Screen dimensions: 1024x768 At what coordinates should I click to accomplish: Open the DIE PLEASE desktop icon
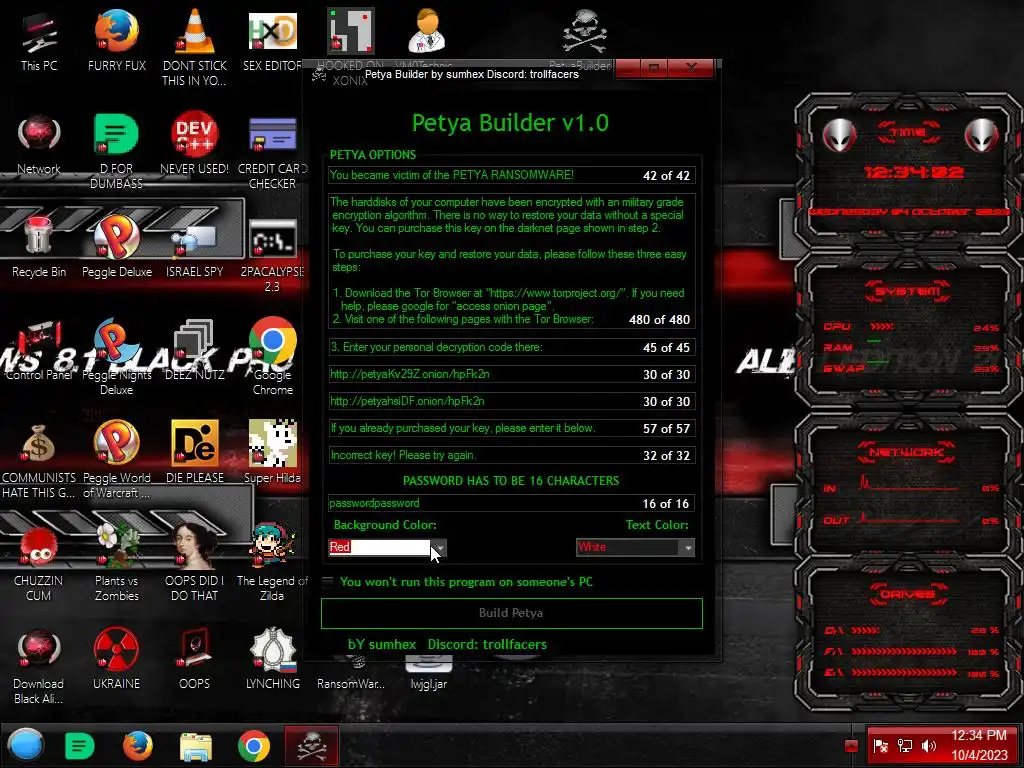coord(194,453)
